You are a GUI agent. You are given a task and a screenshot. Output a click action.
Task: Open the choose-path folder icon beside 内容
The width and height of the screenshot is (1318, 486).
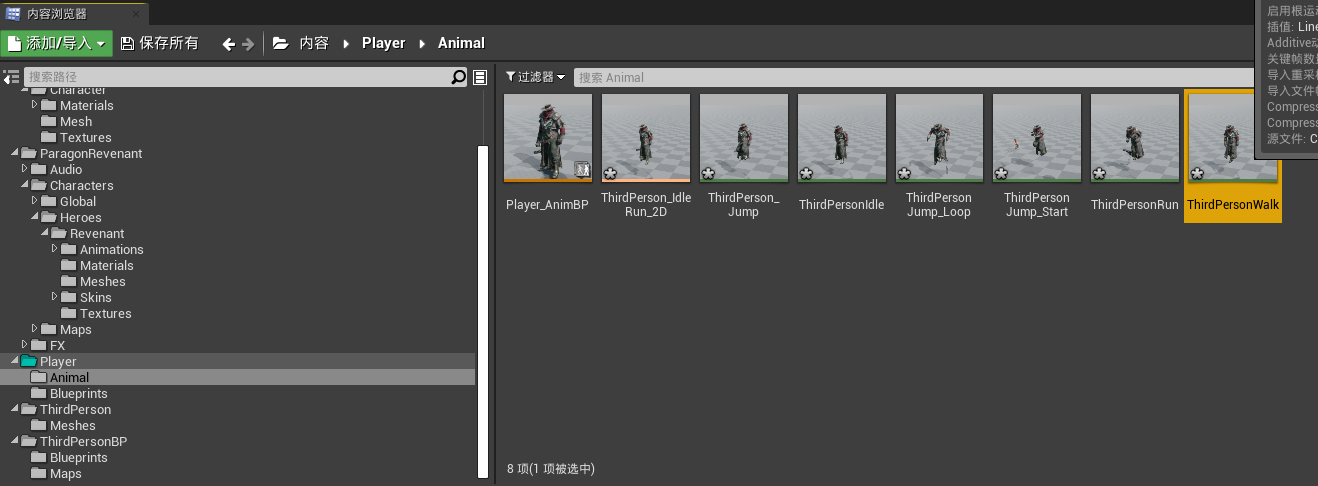pyautogui.click(x=280, y=43)
